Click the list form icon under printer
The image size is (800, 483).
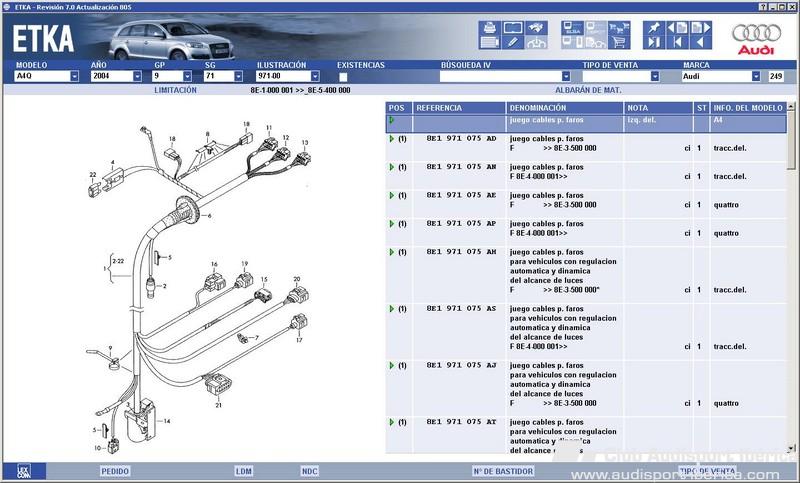tap(489, 42)
